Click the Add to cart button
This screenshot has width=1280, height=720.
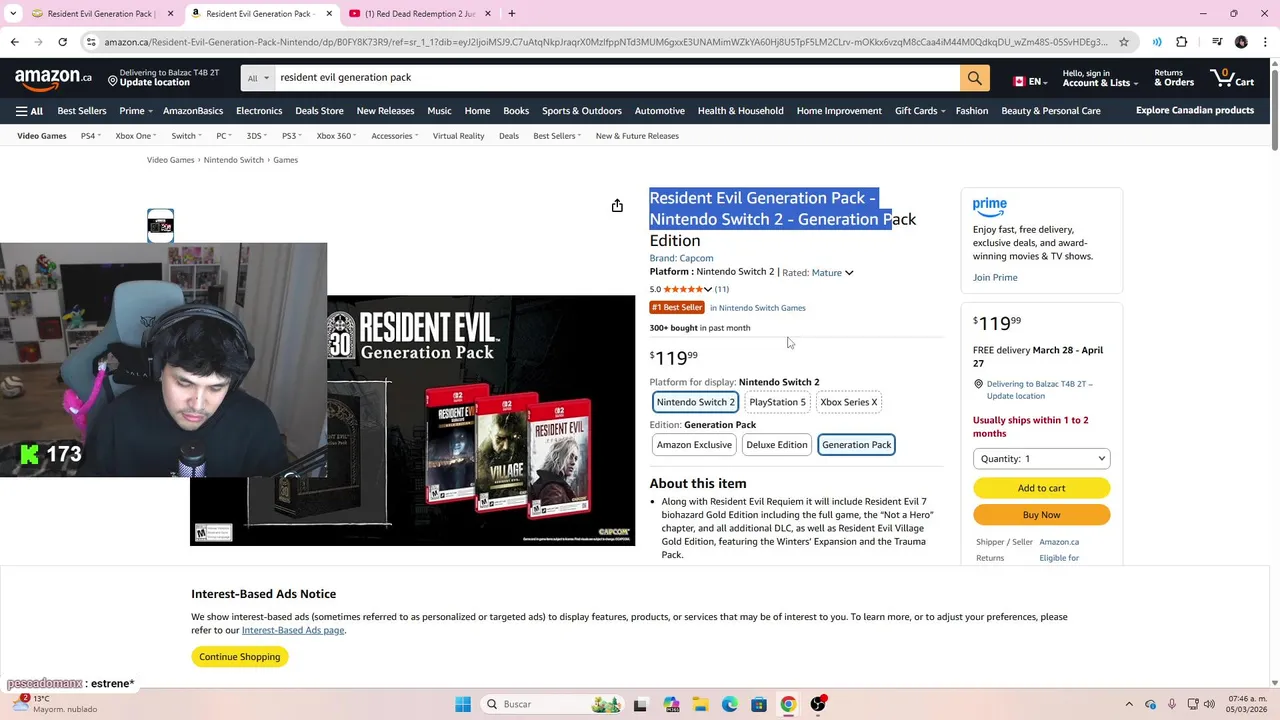(x=1041, y=488)
